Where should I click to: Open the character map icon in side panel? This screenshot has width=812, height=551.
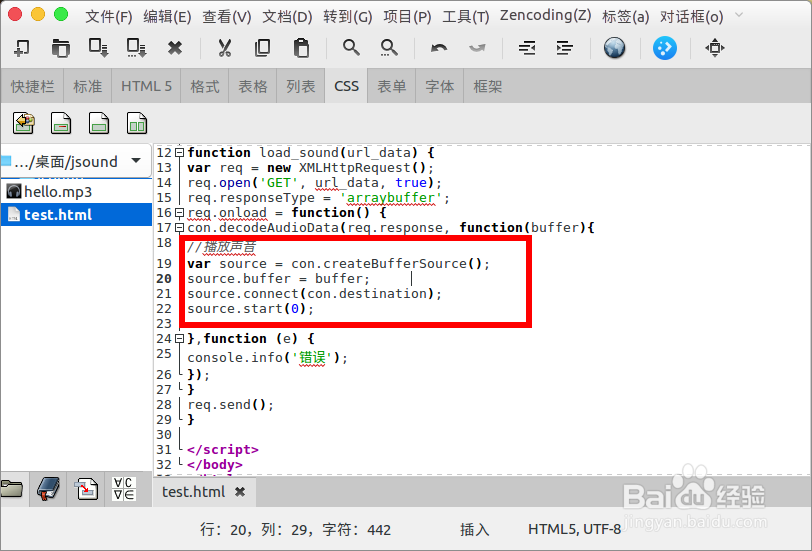pos(124,488)
